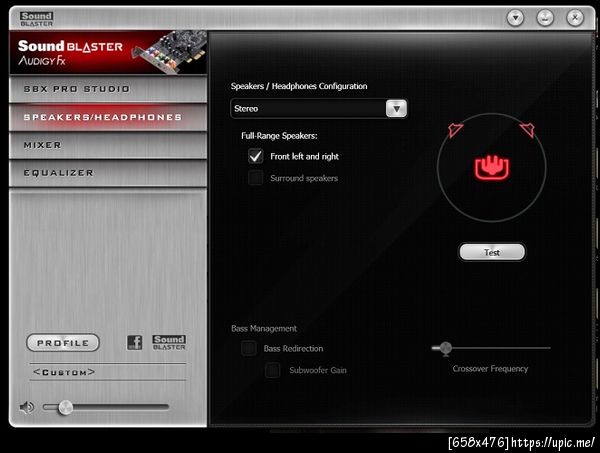Uncheck Front left and right speakers
The height and width of the screenshot is (453, 600).
(256, 156)
